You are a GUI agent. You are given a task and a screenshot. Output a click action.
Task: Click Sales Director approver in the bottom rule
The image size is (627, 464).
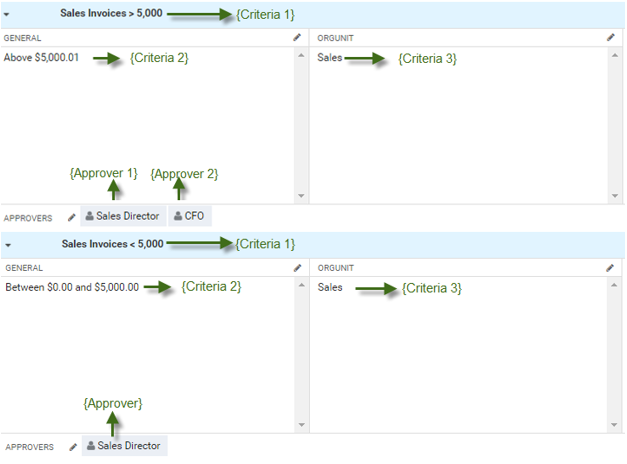123,446
